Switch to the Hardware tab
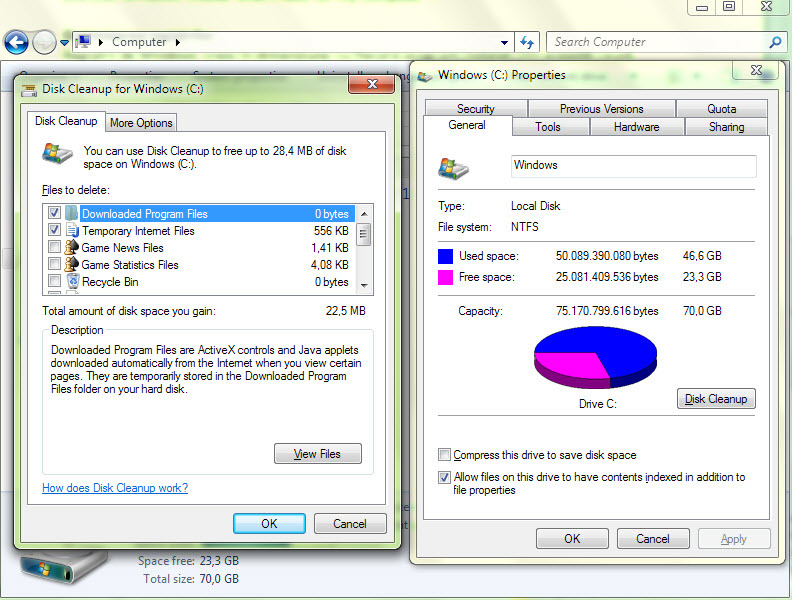Screen dimensions: 792x600 (x=636, y=127)
